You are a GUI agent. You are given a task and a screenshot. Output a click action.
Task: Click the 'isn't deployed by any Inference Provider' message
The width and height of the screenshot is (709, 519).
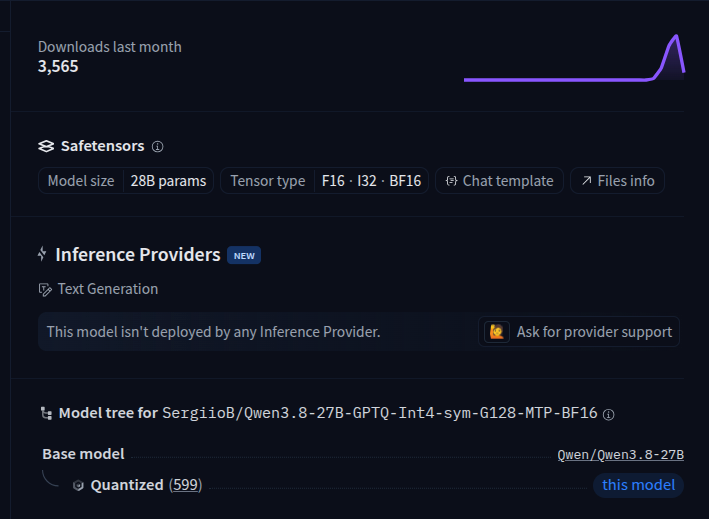213,332
